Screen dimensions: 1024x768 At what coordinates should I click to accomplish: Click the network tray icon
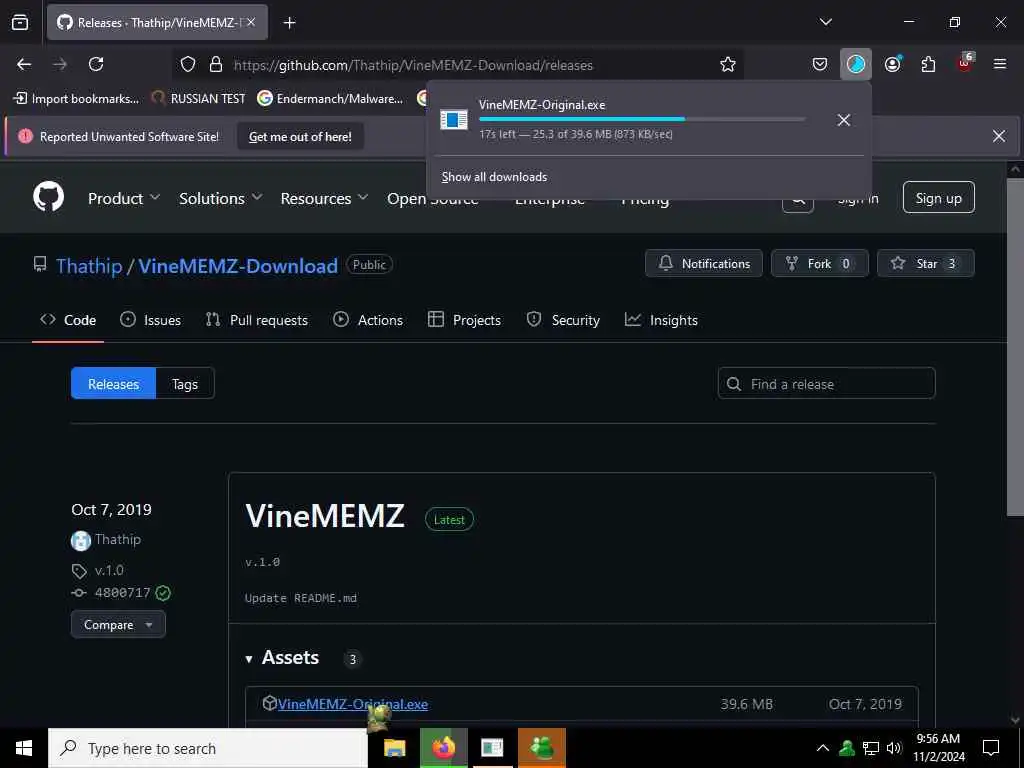(871, 748)
